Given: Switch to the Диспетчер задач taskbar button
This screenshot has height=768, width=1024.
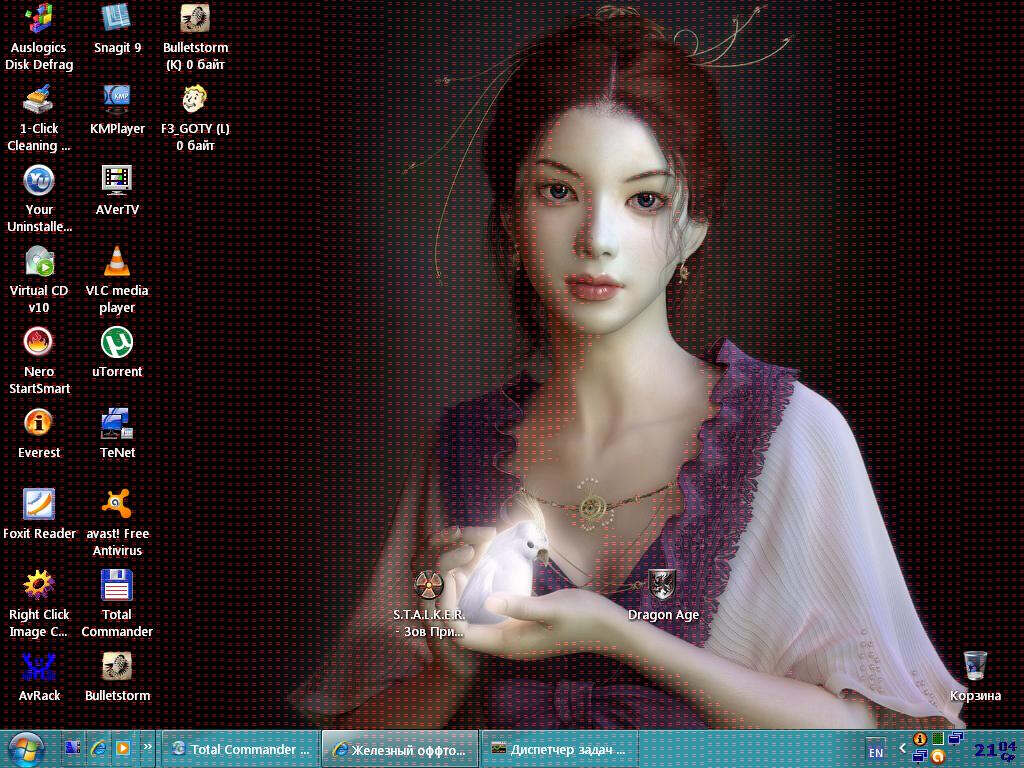Looking at the screenshot, I should pyautogui.click(x=559, y=749).
